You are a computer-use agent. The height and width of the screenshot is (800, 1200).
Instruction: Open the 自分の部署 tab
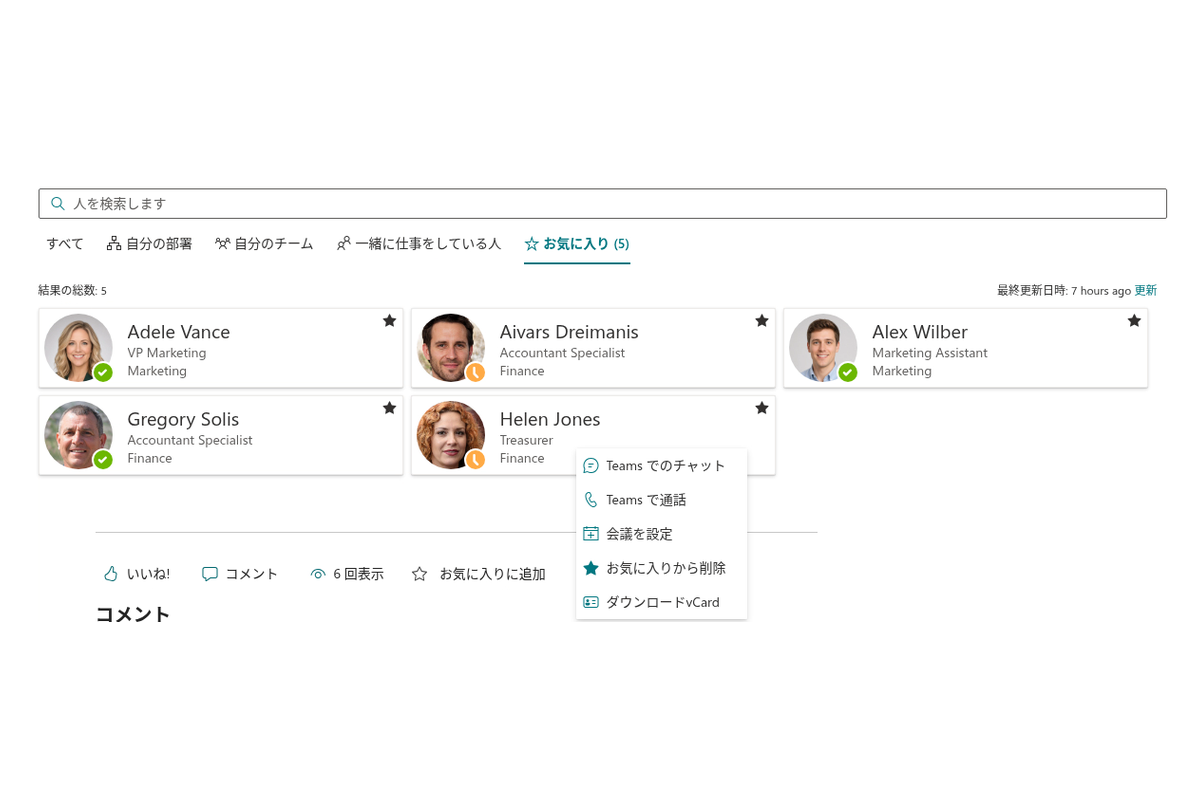tap(149, 243)
